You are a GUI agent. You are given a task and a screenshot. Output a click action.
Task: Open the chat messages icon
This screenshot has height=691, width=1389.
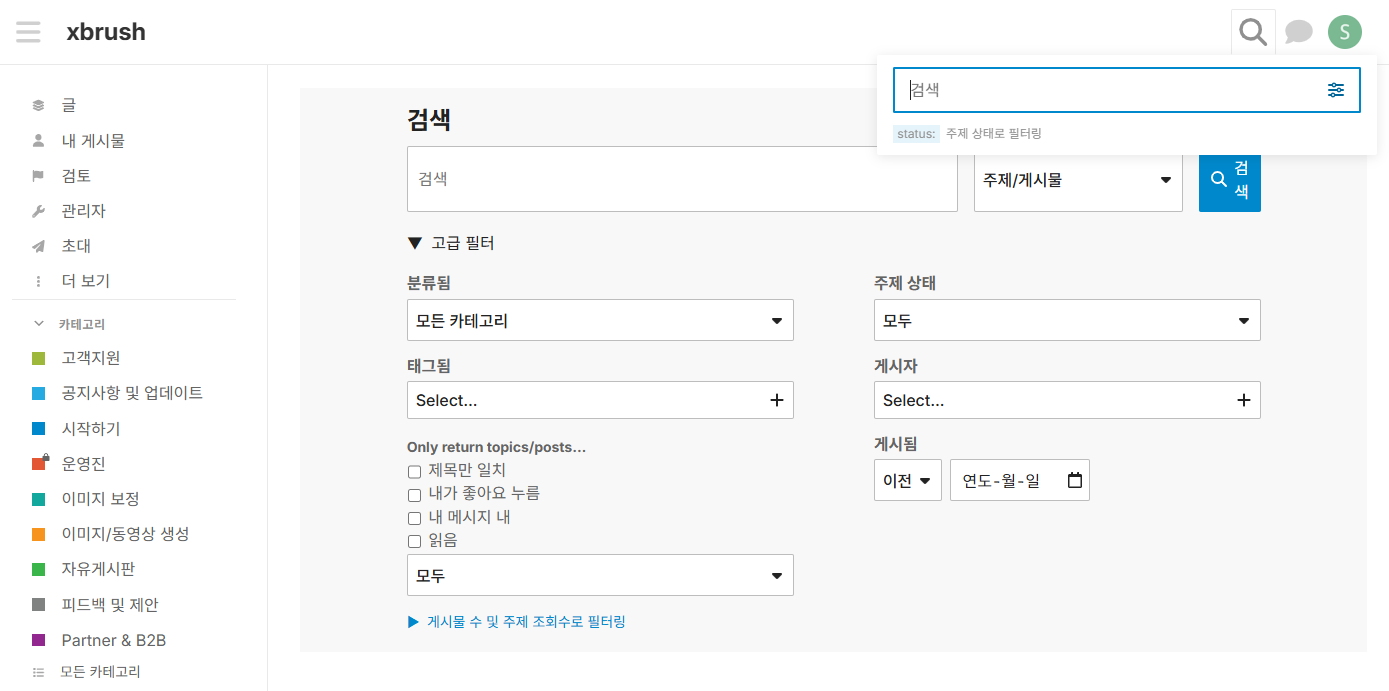pos(1298,31)
